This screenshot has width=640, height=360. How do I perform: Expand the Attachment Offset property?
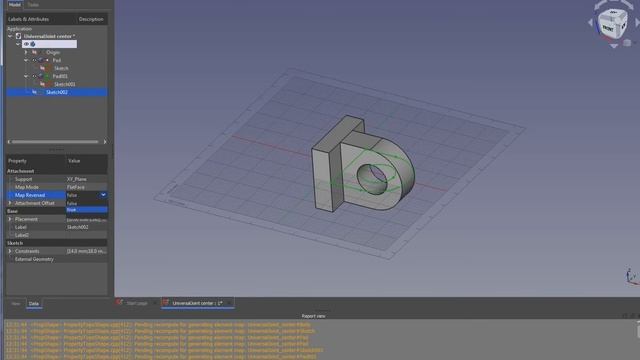[x=10, y=203]
